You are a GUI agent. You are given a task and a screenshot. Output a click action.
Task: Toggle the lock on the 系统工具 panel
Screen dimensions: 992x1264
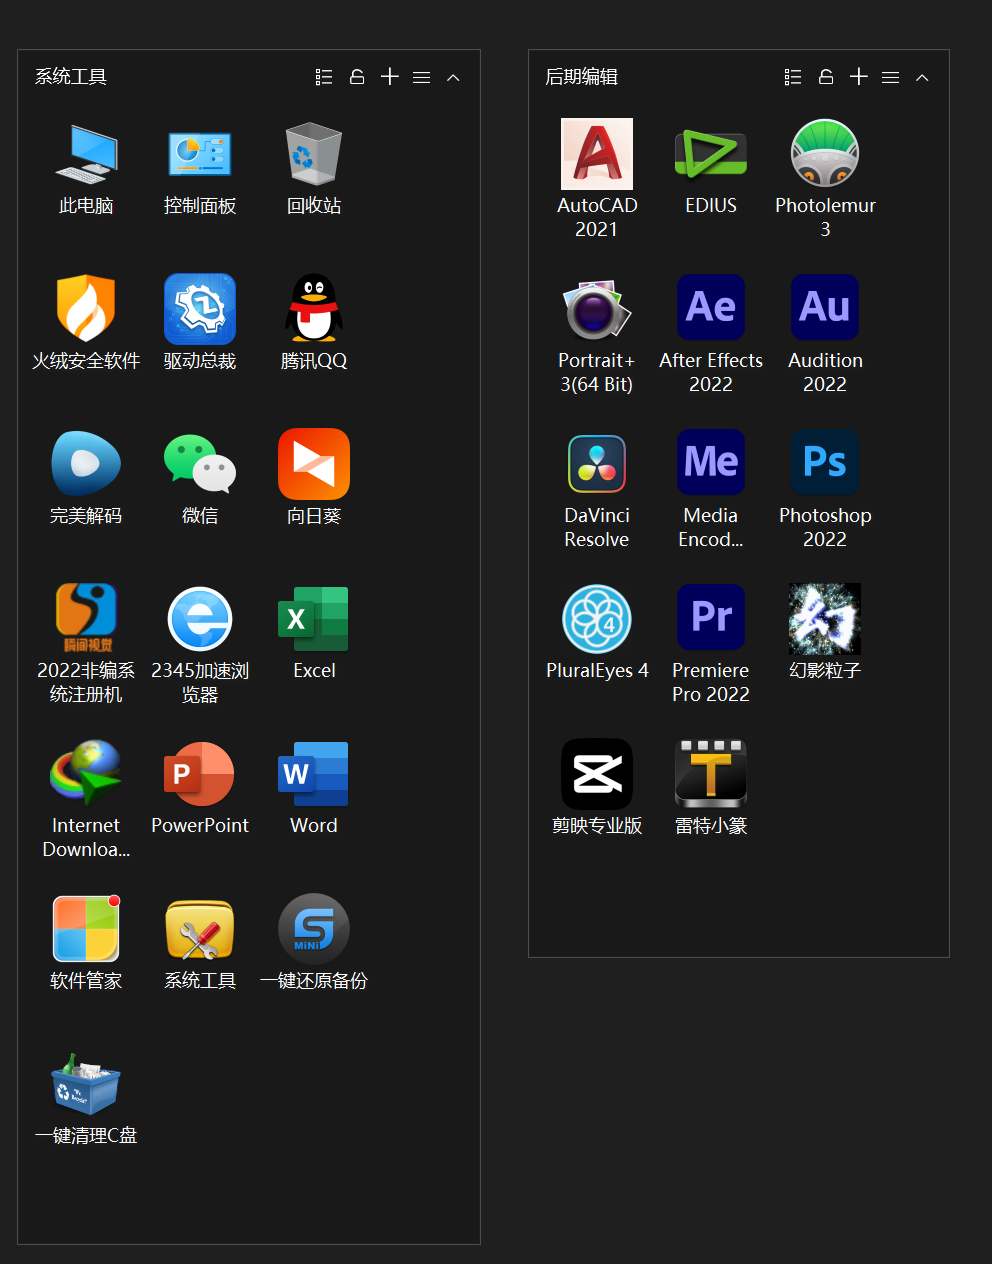(357, 77)
